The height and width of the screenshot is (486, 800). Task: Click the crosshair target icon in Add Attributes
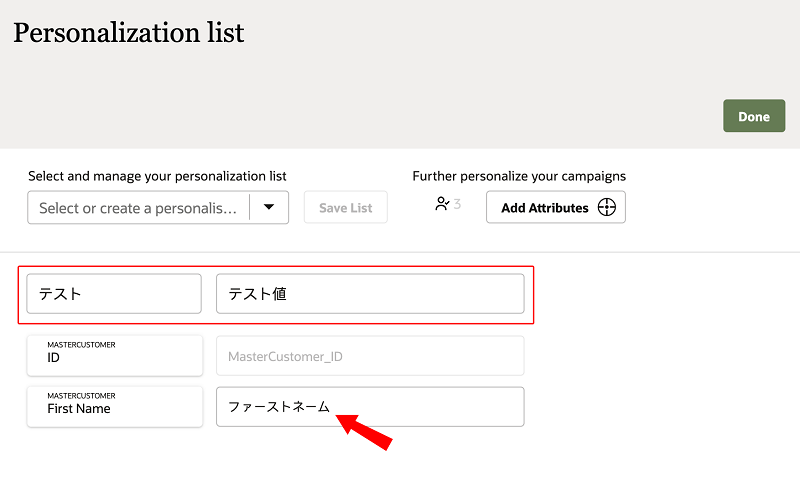tap(606, 208)
